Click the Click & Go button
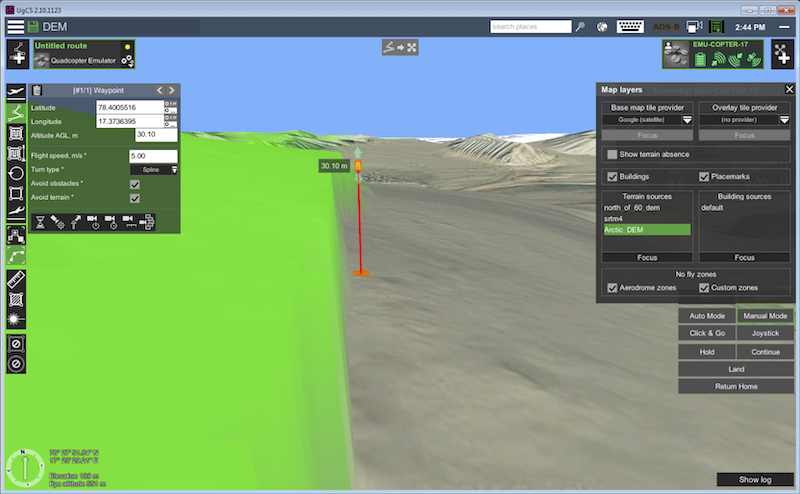Image resolution: width=800 pixels, height=494 pixels. coord(707,333)
